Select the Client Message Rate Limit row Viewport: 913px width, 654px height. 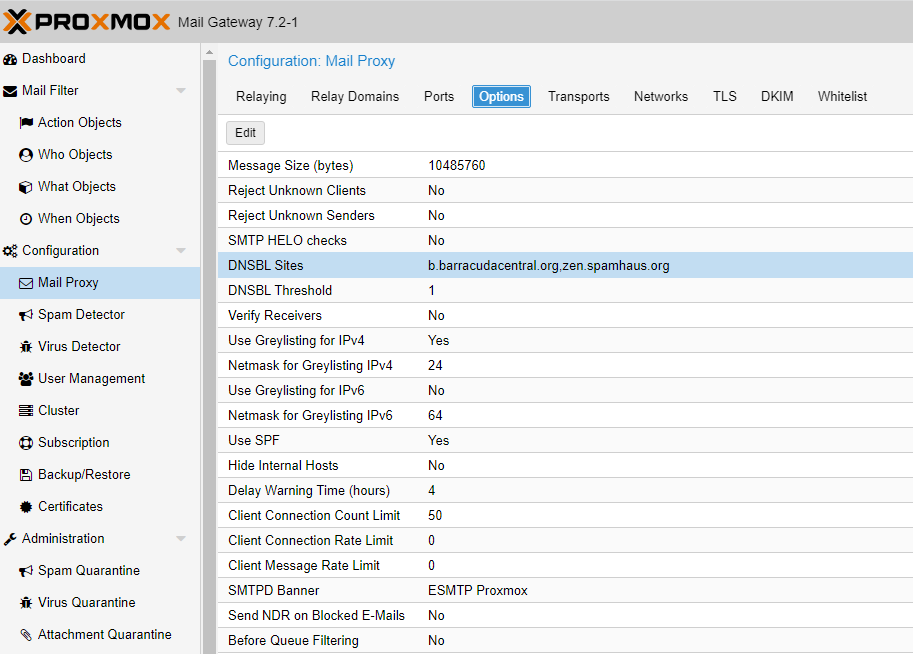coord(565,566)
